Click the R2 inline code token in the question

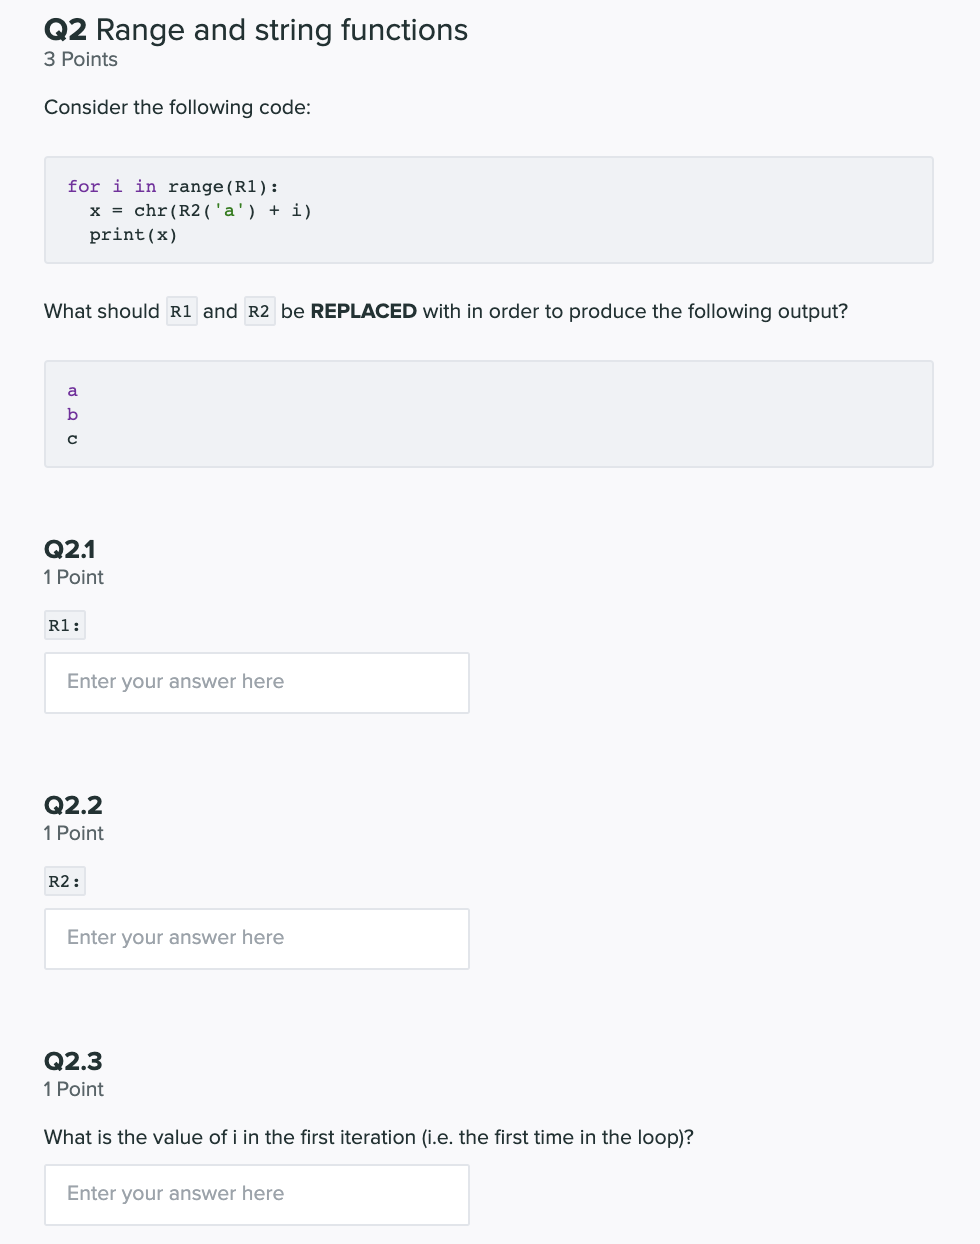pos(259,311)
